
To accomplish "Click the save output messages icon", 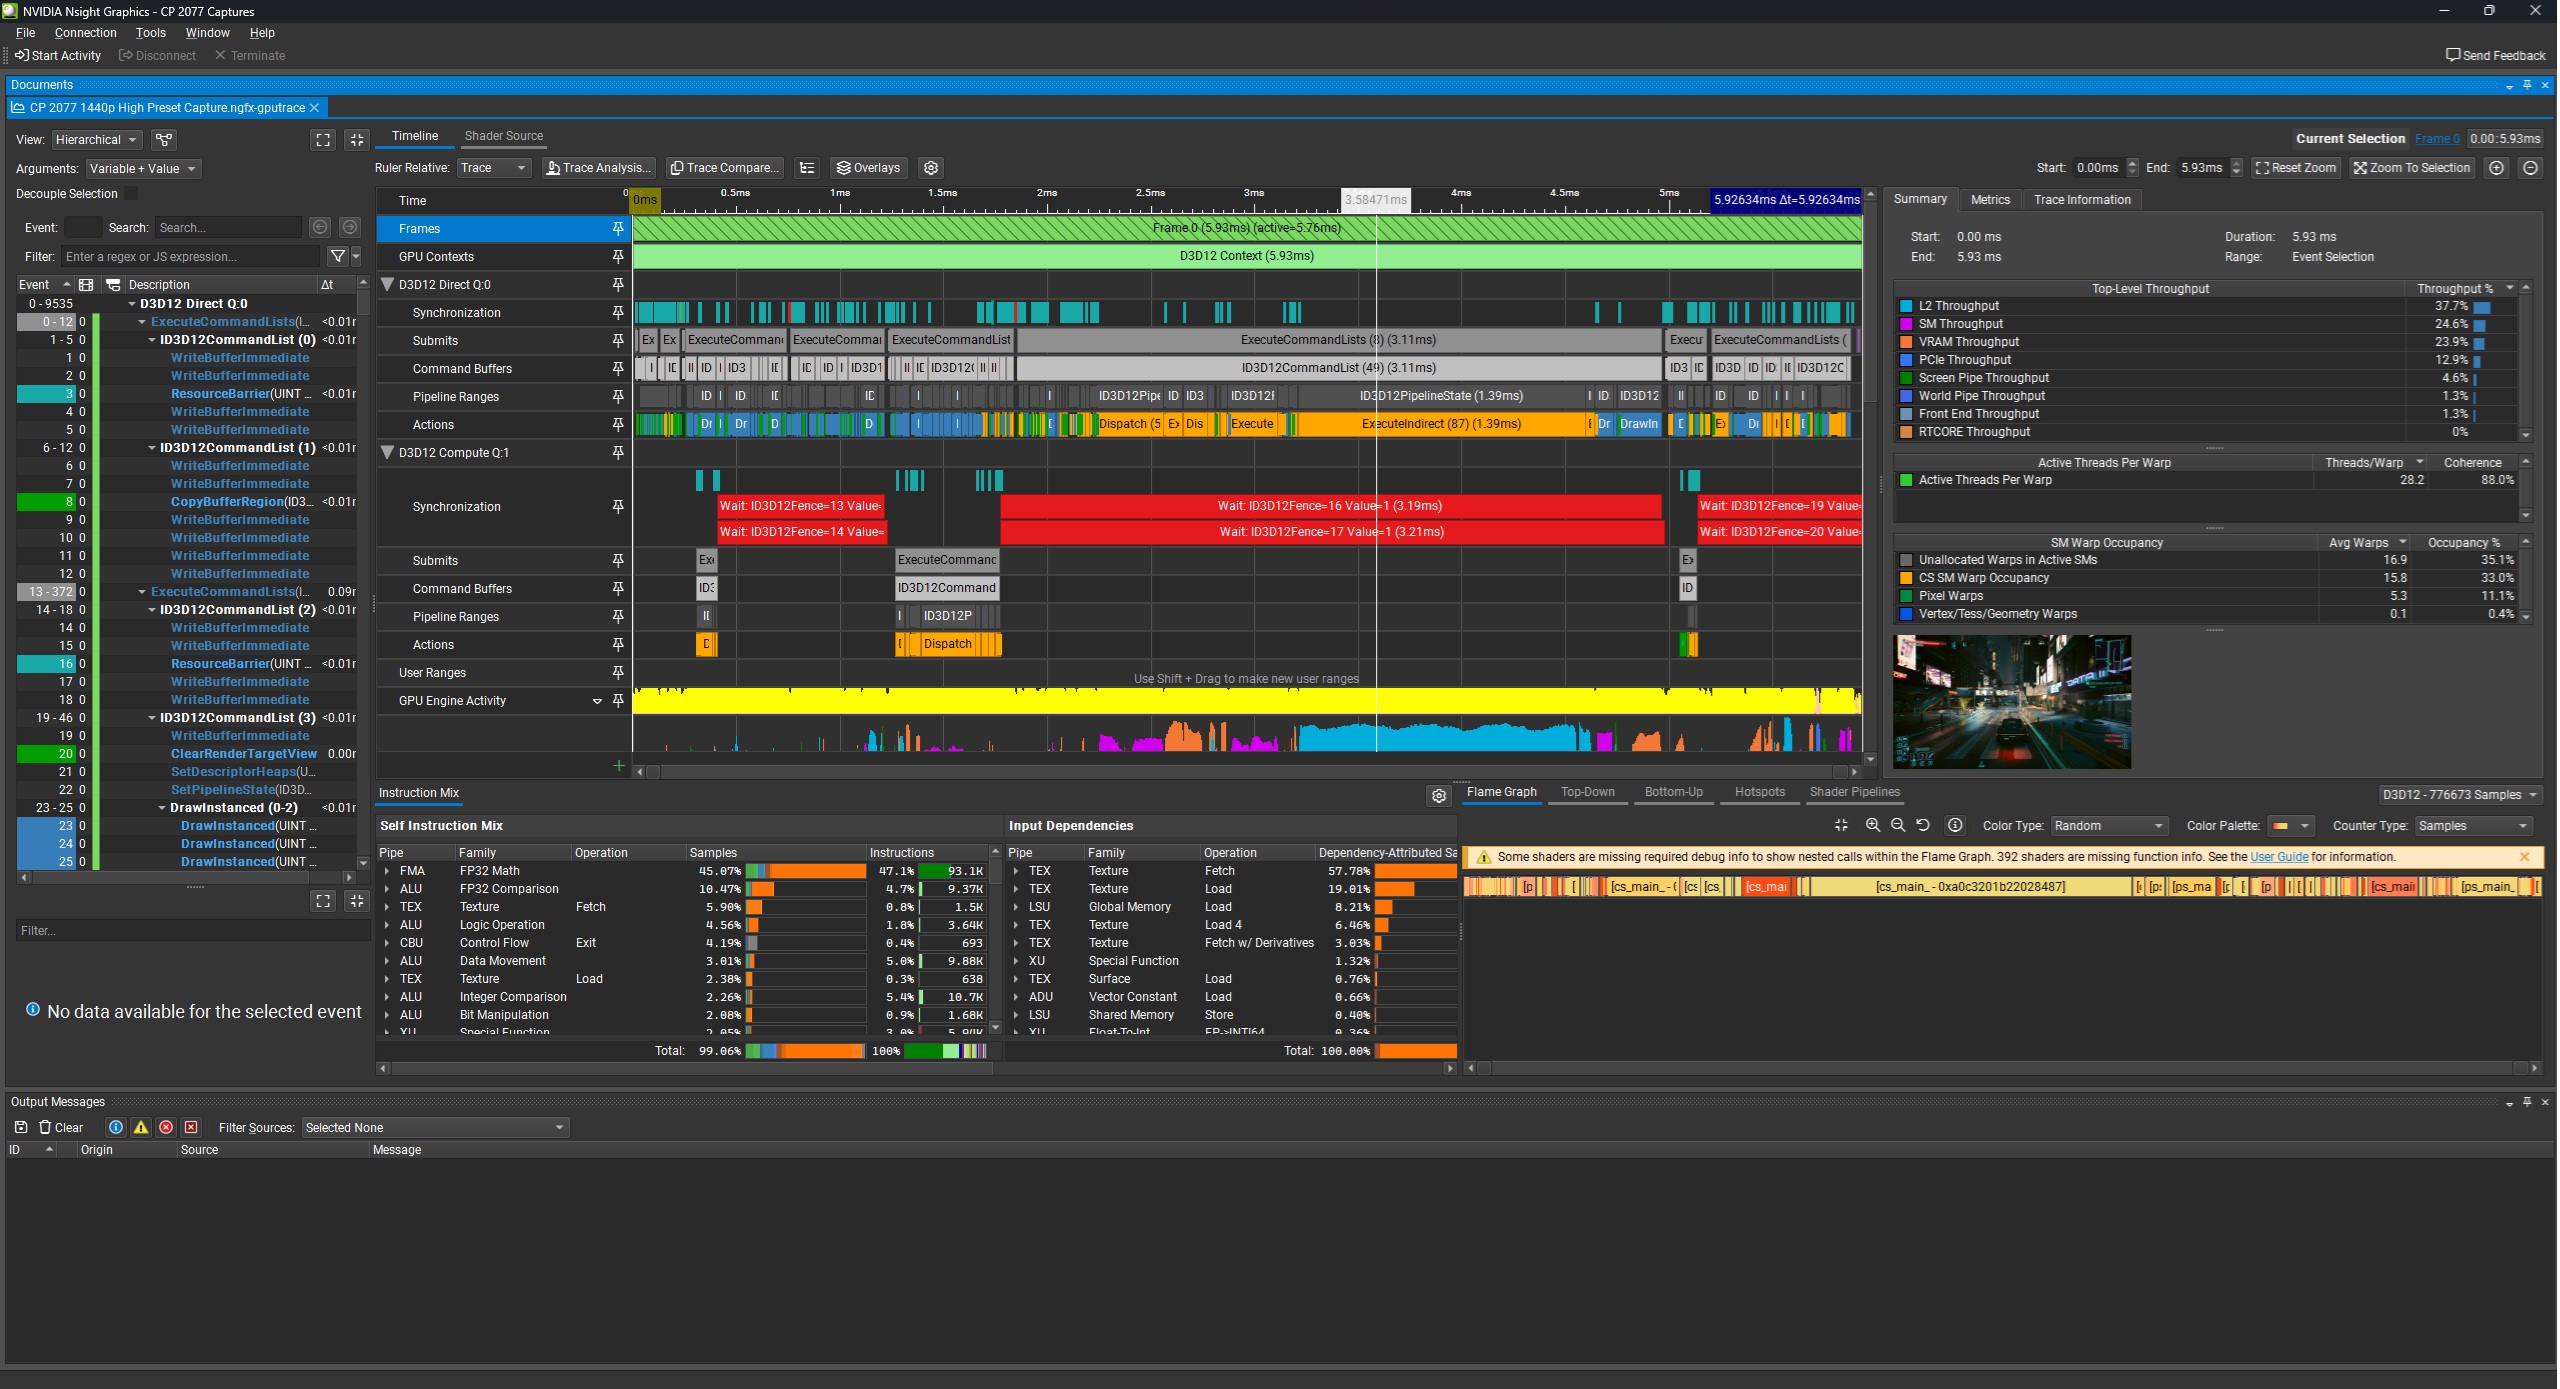I will [21, 1127].
